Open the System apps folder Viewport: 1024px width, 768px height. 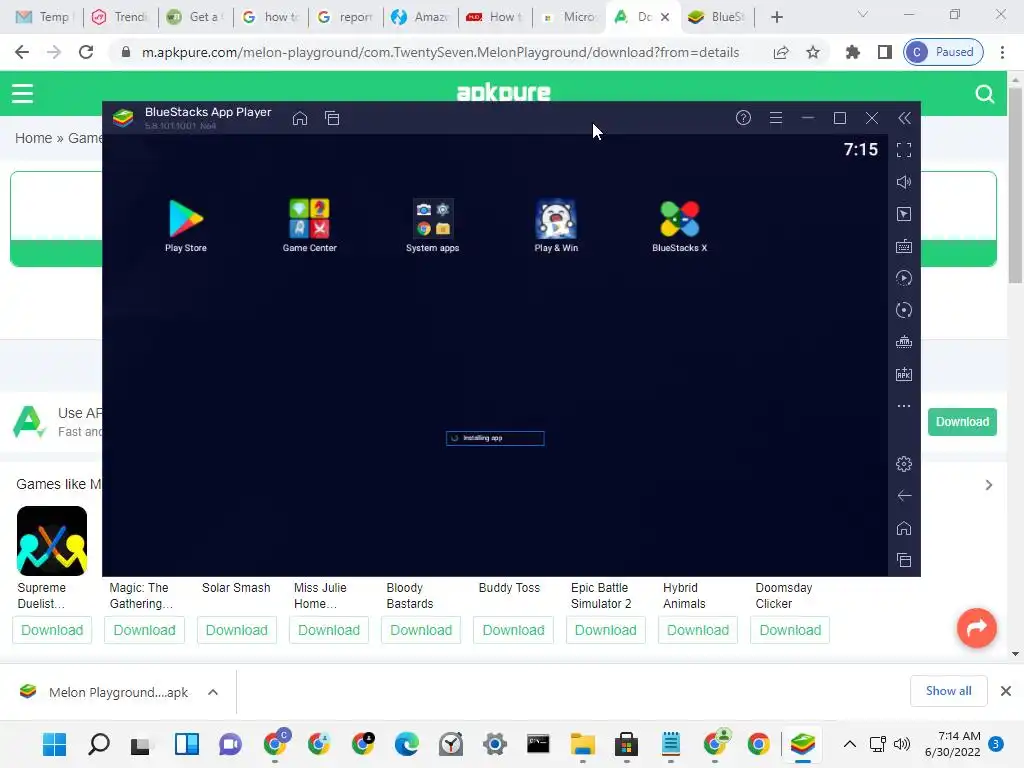(x=432, y=225)
